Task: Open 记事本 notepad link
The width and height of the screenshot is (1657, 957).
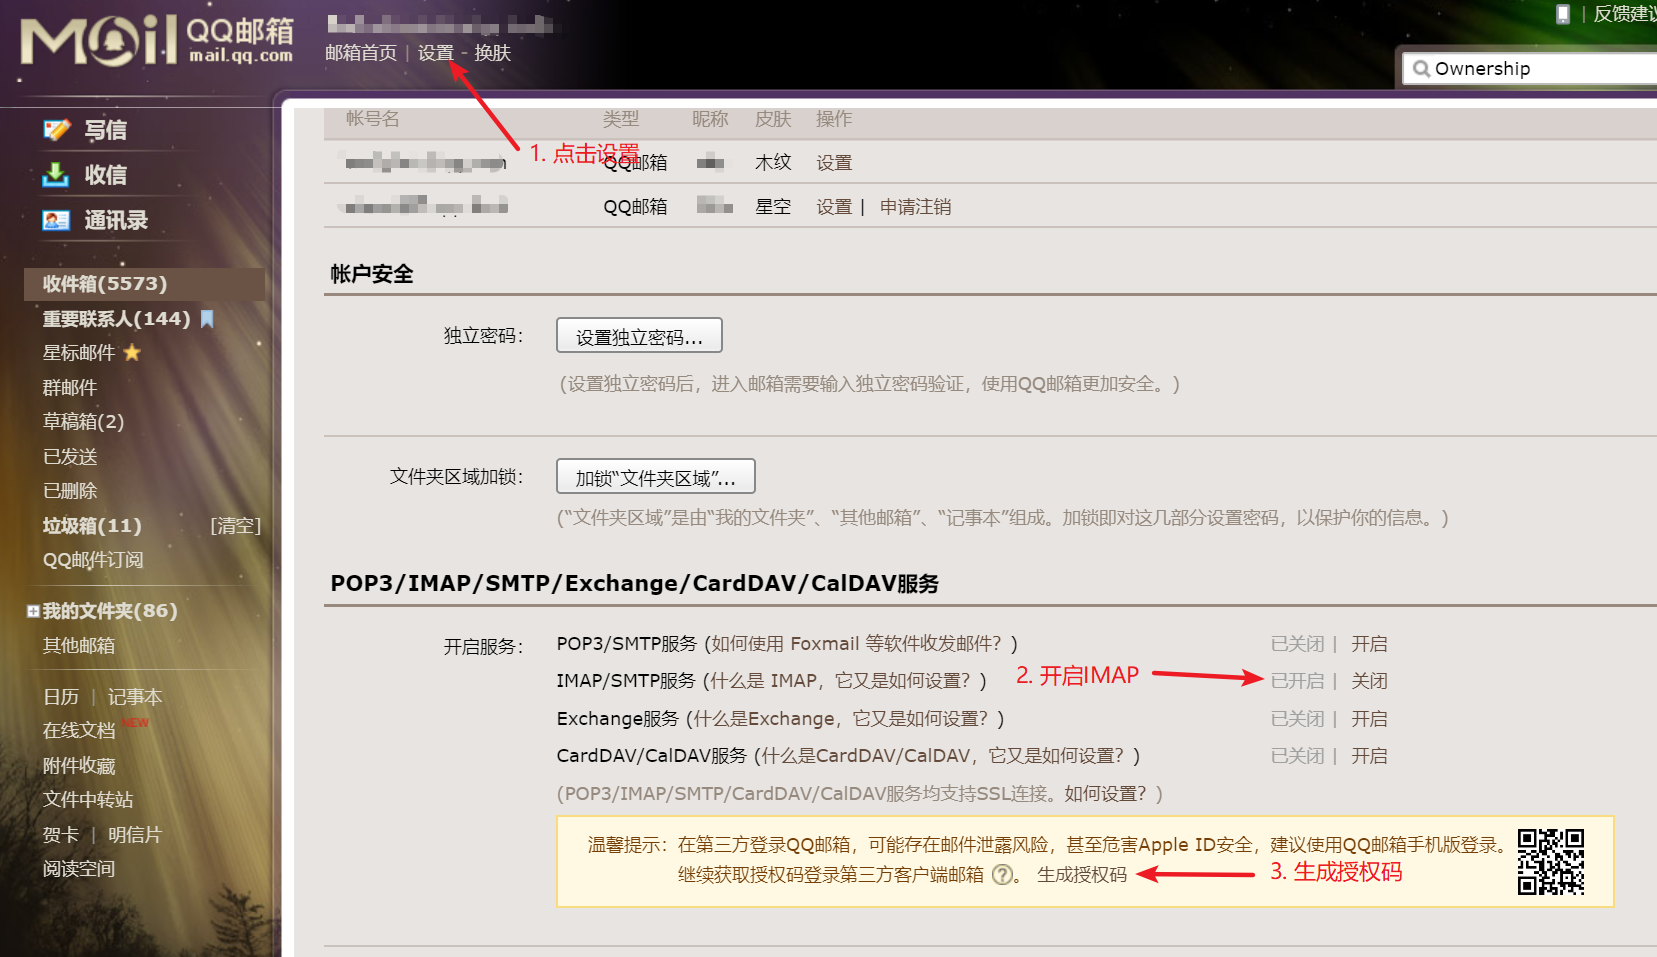Action: [135, 697]
